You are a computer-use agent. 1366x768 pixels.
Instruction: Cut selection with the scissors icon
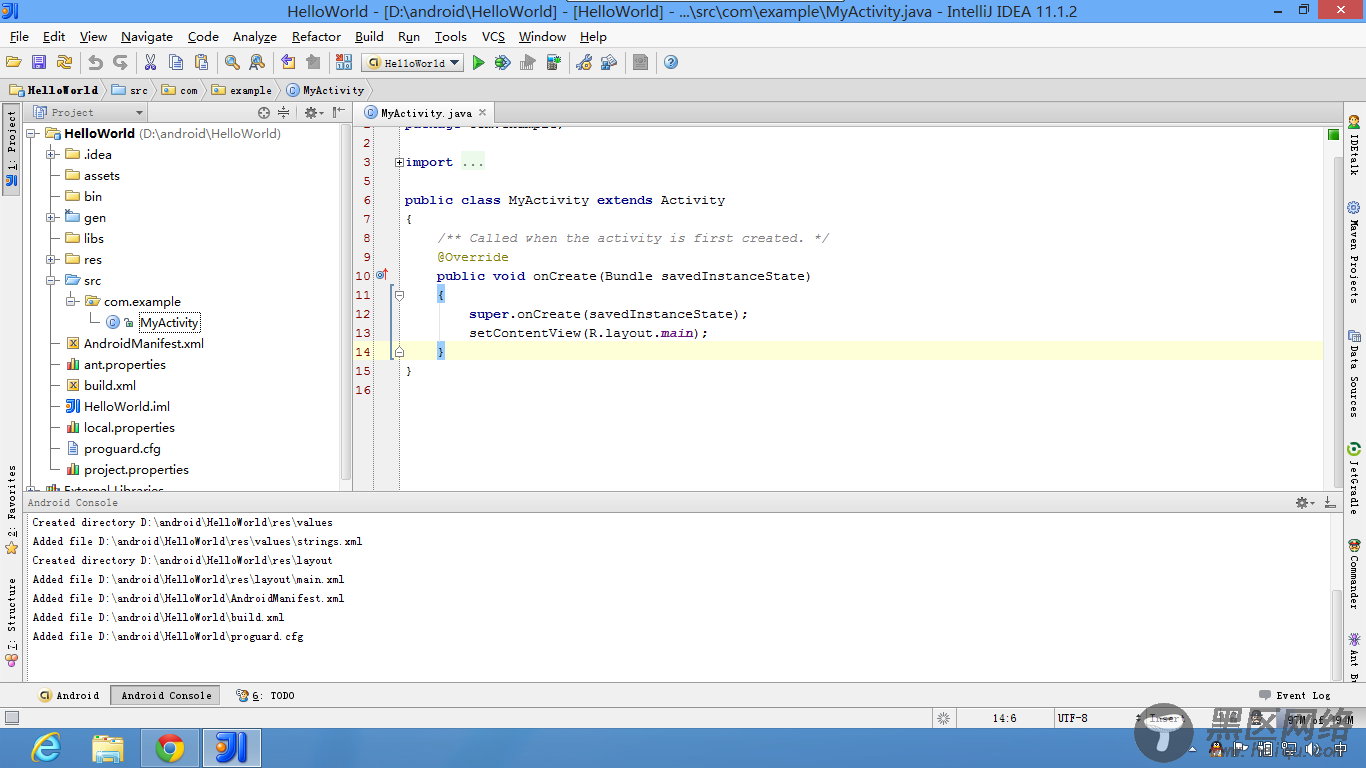coord(150,62)
